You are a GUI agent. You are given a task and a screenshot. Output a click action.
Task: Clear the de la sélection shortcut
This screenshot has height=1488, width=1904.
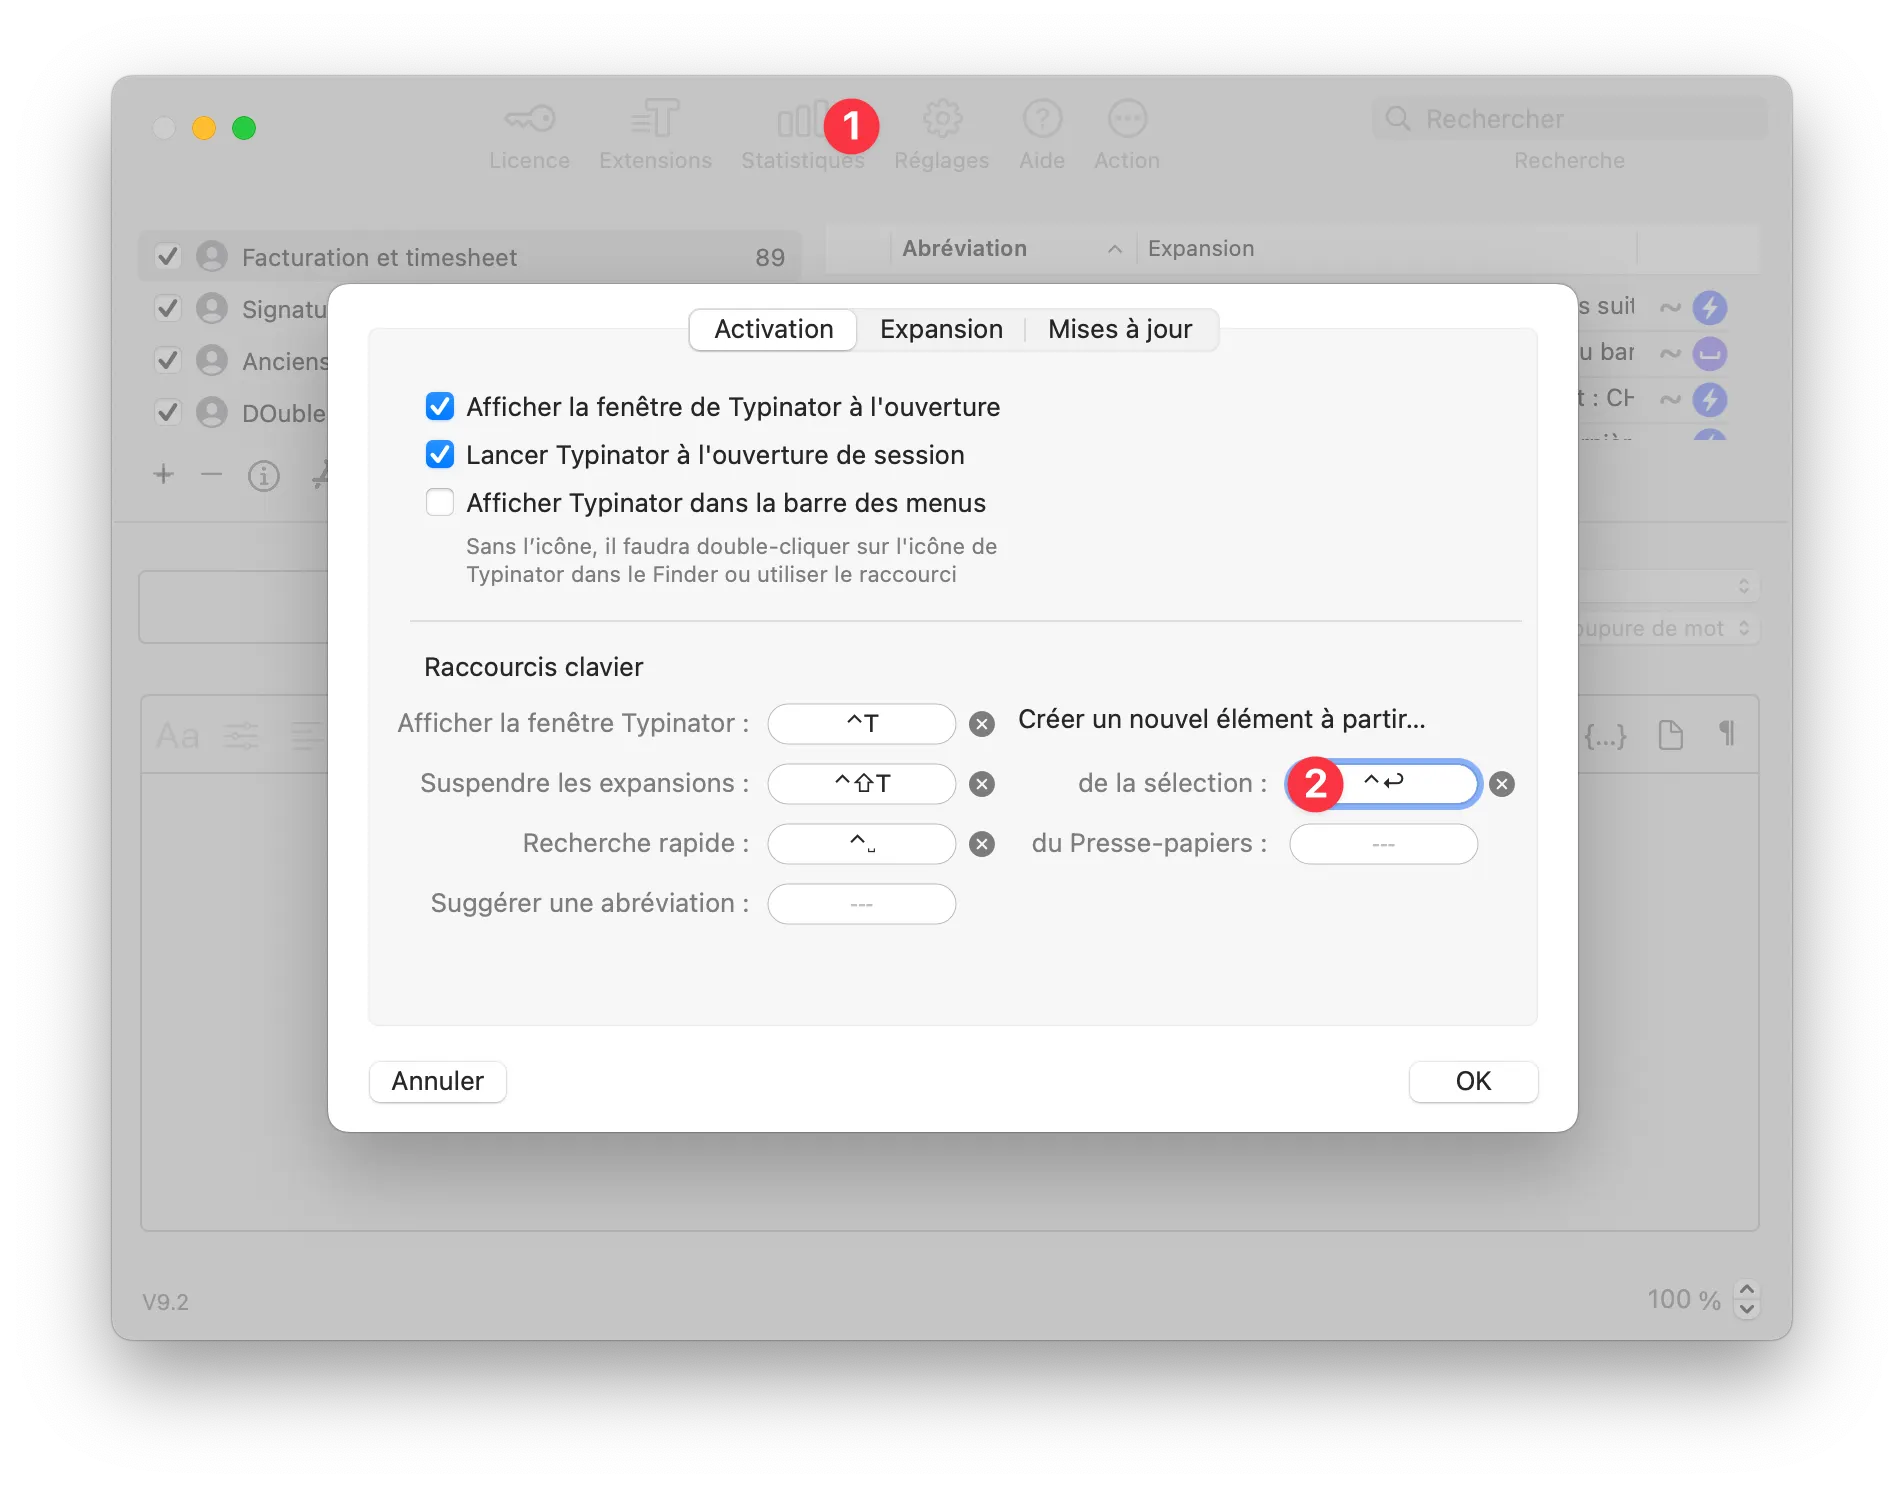coord(1502,784)
